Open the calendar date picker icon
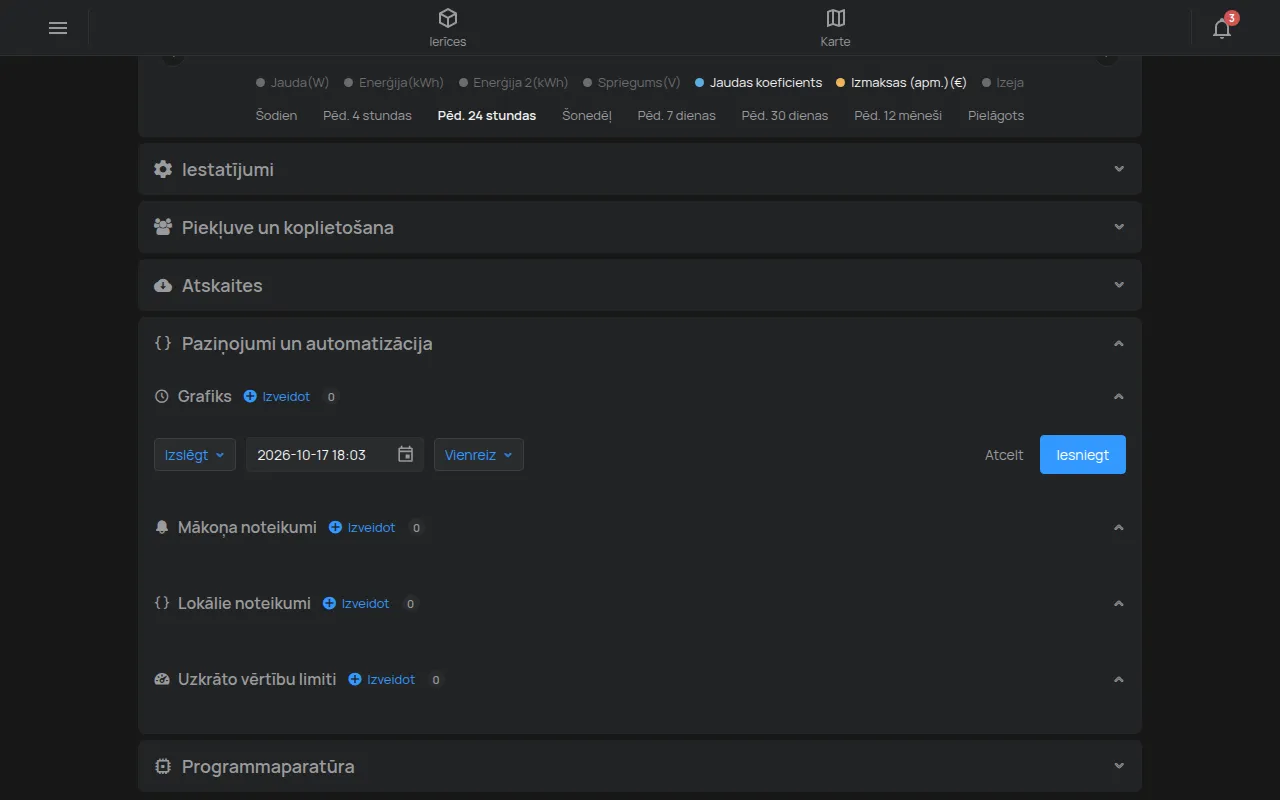The width and height of the screenshot is (1280, 800). coord(405,455)
